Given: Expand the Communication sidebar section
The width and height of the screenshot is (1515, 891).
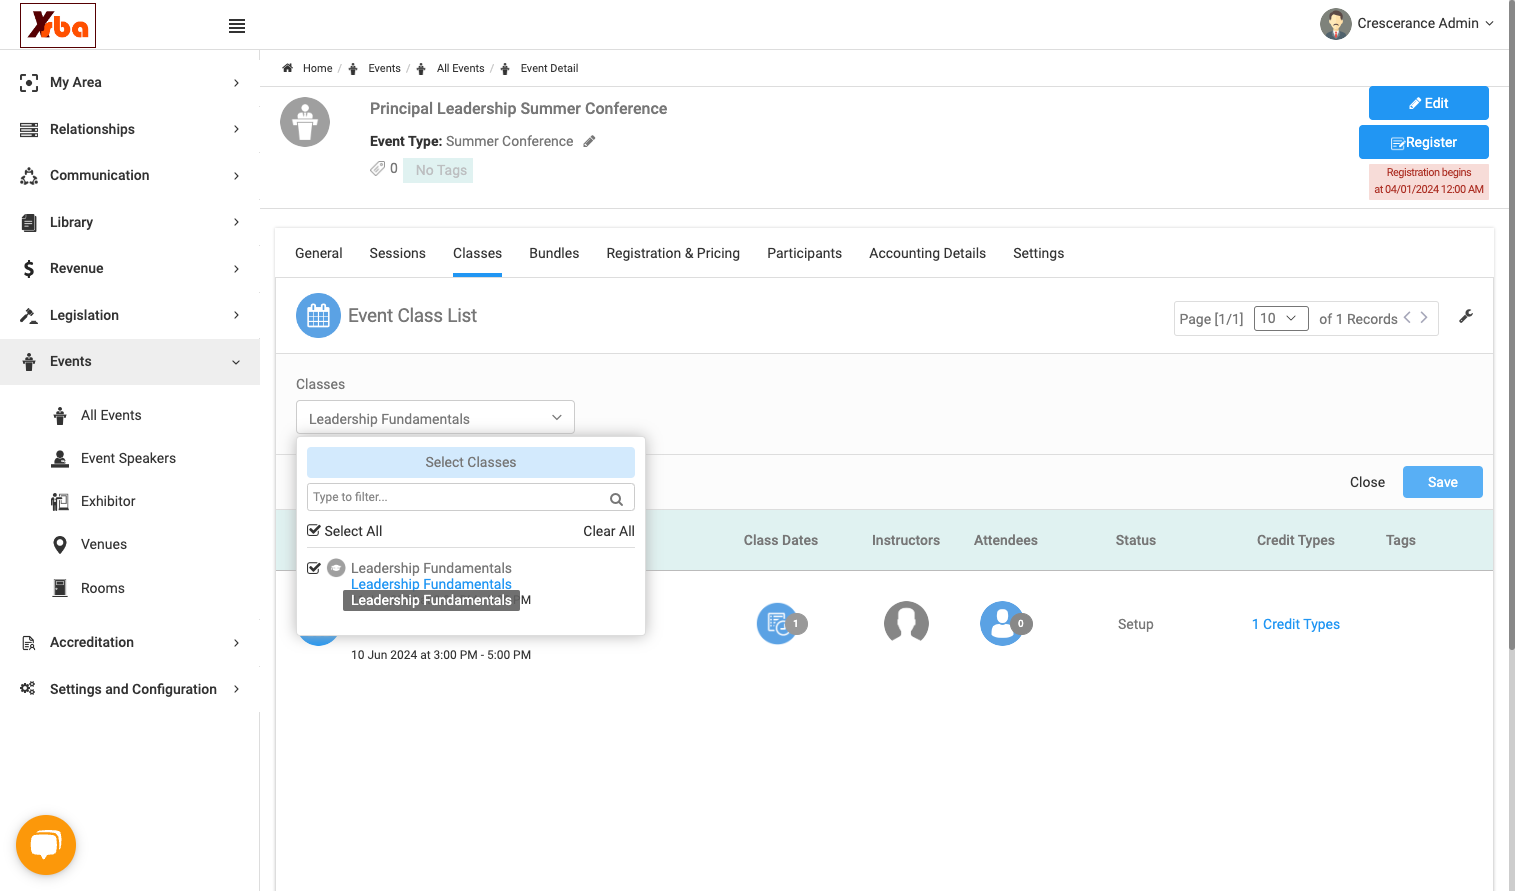Looking at the screenshot, I should (x=130, y=175).
